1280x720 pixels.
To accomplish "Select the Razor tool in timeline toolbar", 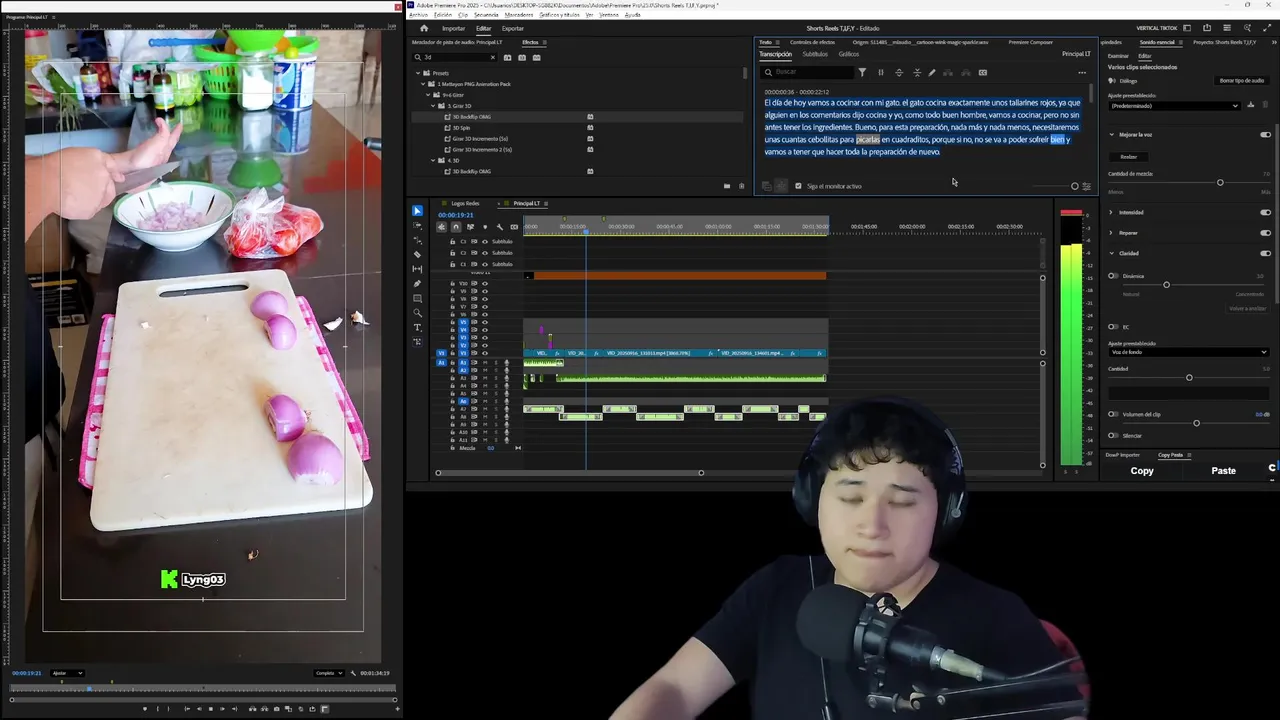I will tap(417, 254).
